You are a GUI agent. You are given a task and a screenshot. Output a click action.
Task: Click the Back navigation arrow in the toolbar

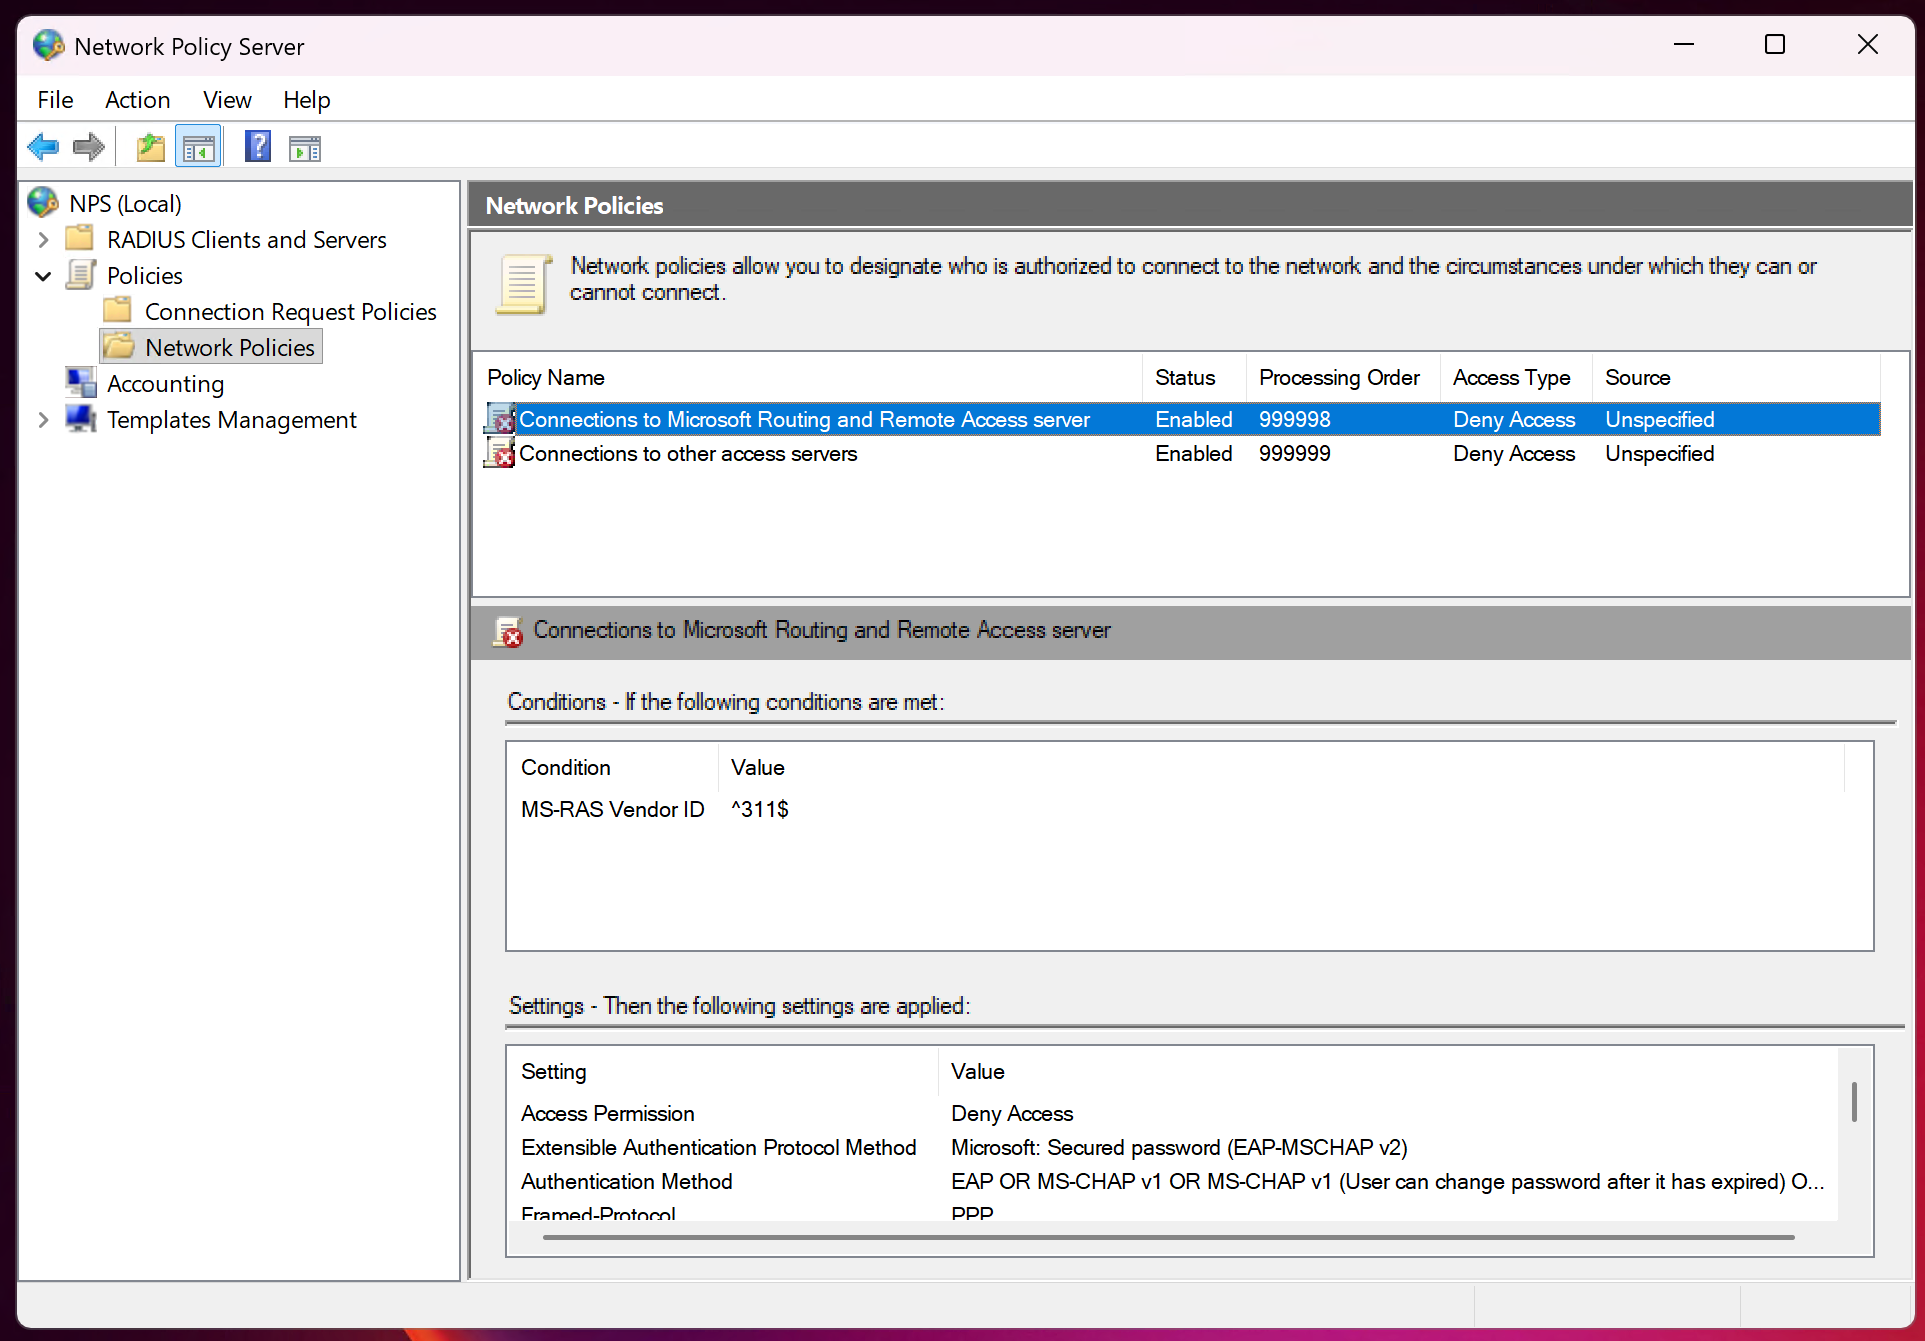pyautogui.click(x=43, y=146)
